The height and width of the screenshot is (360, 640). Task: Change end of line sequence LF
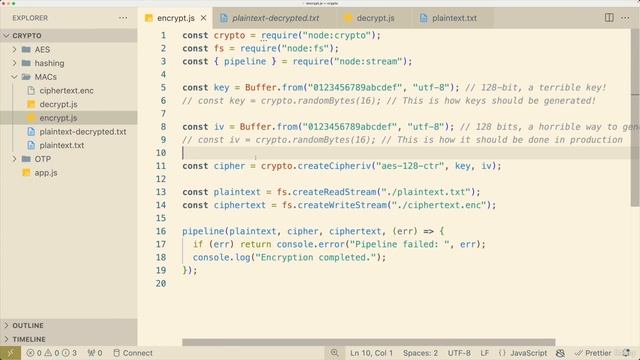tap(484, 353)
